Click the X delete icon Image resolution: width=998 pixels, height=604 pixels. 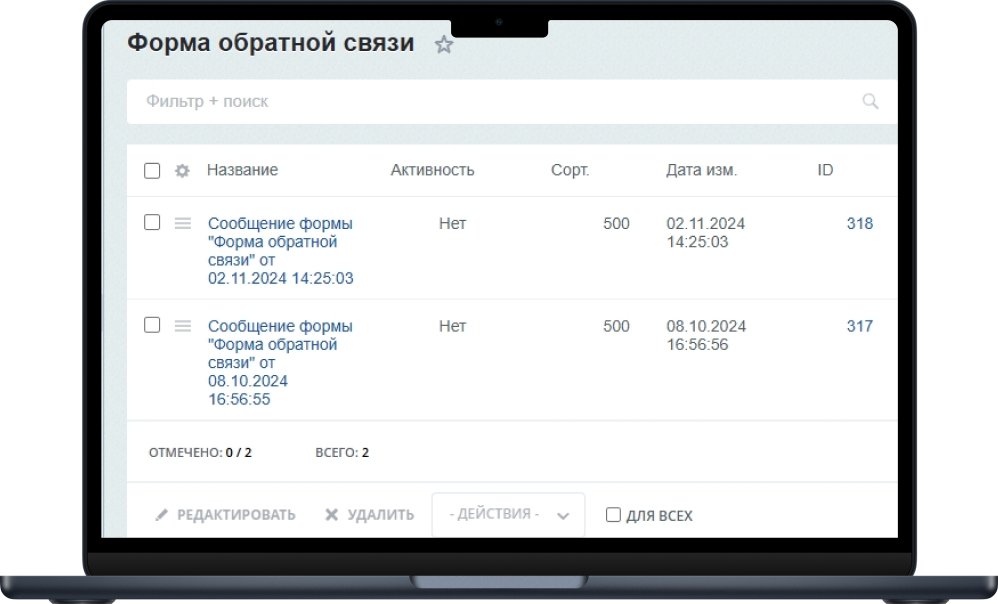coord(333,514)
